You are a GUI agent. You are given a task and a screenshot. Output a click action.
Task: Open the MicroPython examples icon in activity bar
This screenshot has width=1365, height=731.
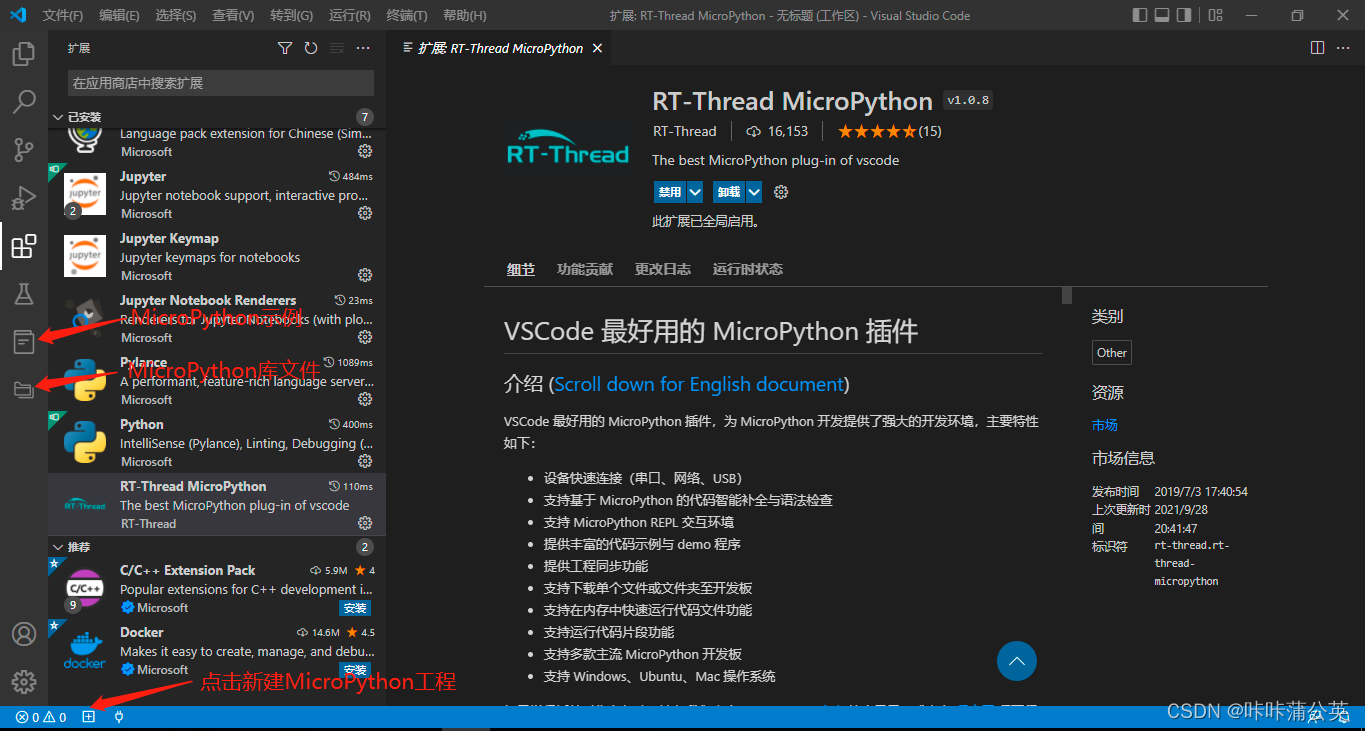(x=23, y=342)
